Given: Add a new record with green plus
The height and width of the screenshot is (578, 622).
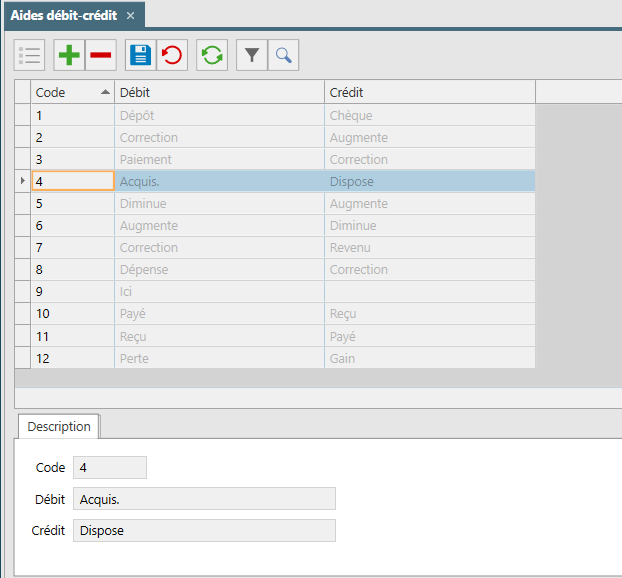Looking at the screenshot, I should 69,55.
